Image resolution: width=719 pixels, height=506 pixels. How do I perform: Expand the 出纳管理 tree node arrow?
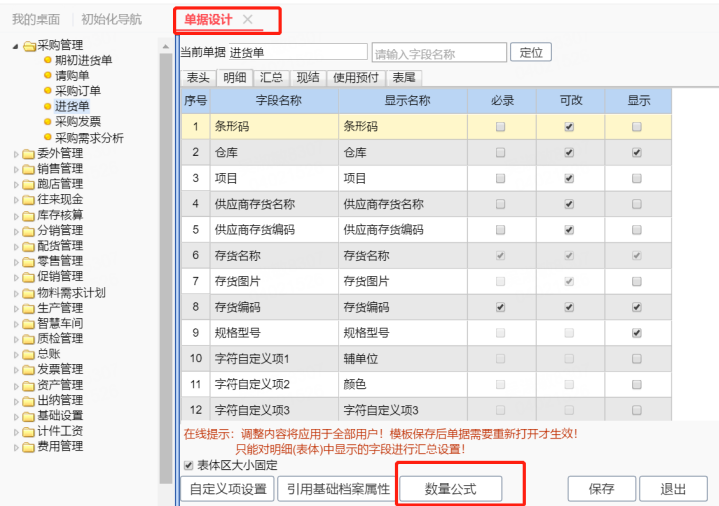pyautogui.click(x=16, y=401)
